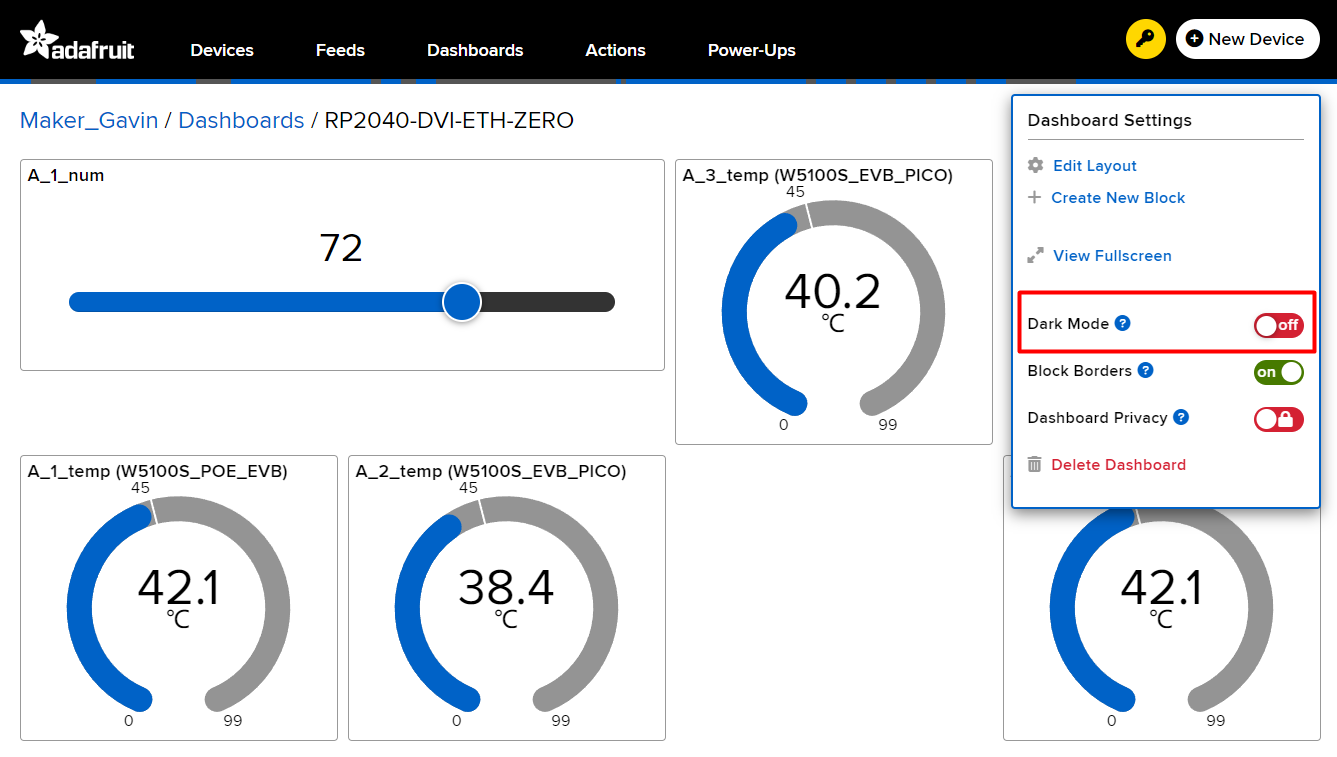Click the Adafruit logo
This screenshot has width=1337, height=757.
(x=77, y=40)
